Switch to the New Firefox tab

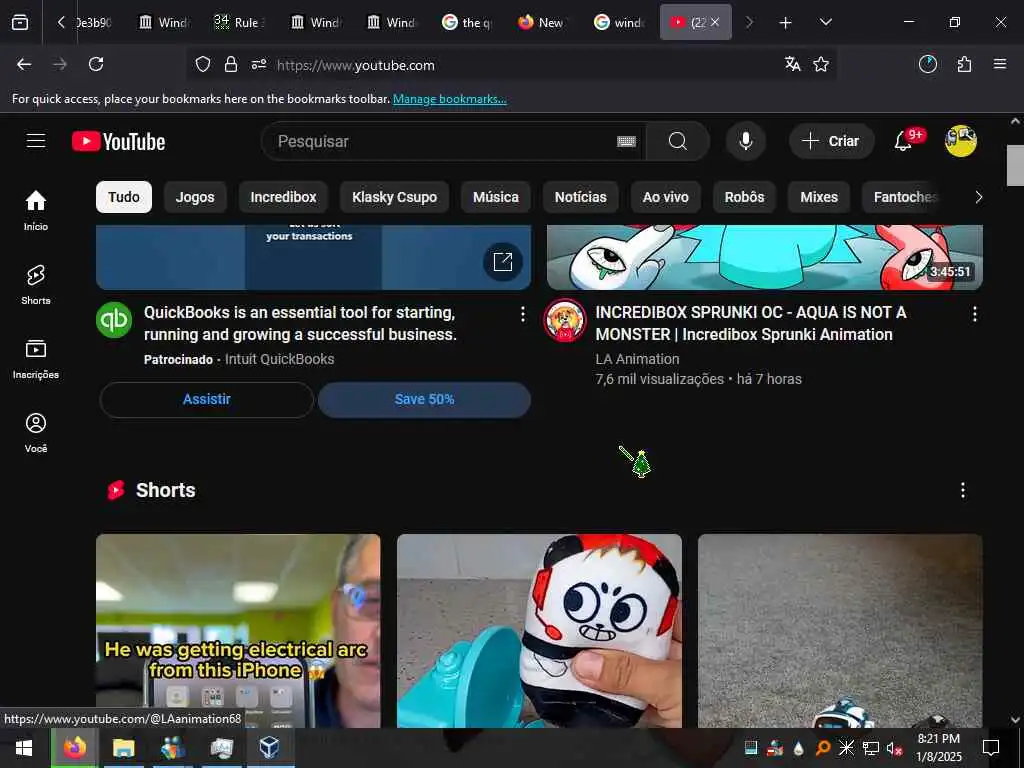(542, 22)
